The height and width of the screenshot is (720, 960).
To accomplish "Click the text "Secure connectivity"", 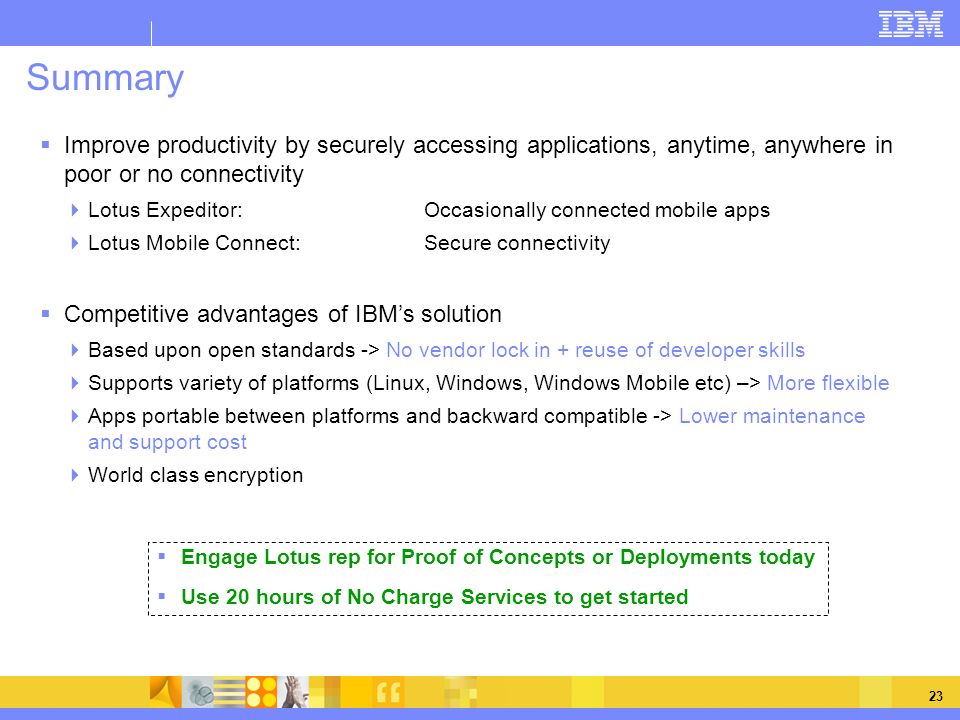I will [517, 243].
